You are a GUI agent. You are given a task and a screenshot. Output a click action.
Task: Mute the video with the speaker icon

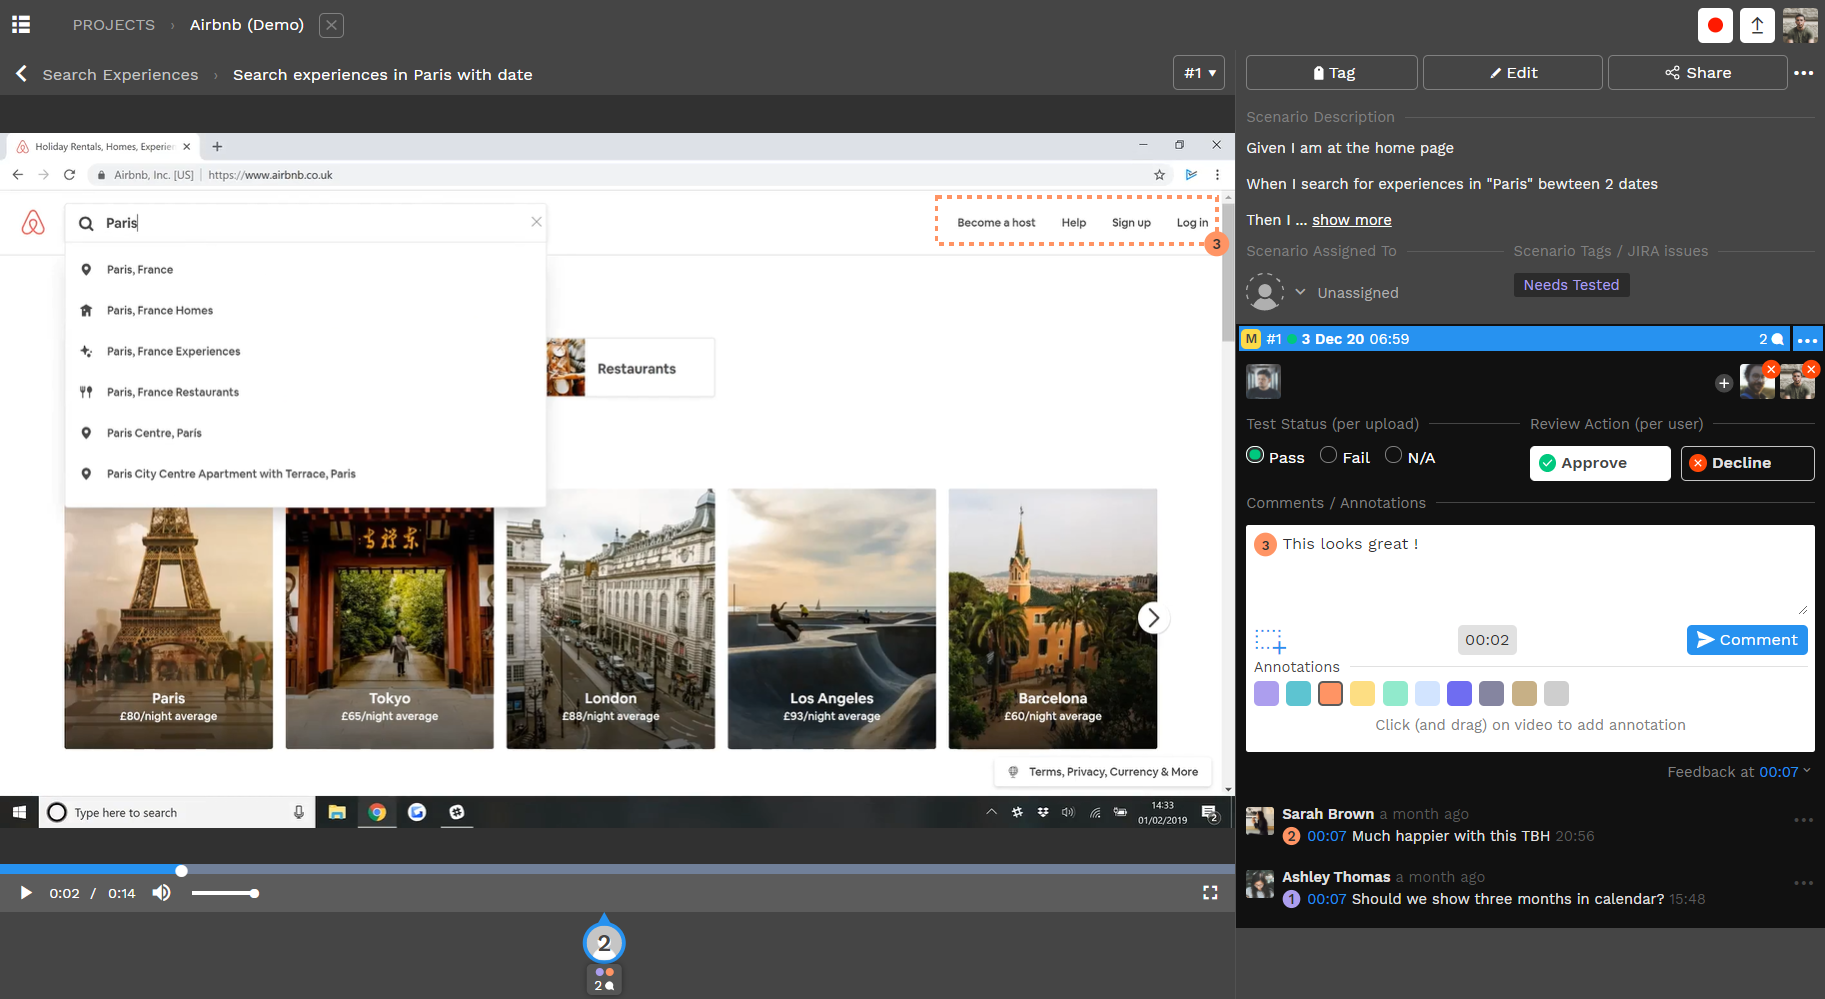point(160,892)
